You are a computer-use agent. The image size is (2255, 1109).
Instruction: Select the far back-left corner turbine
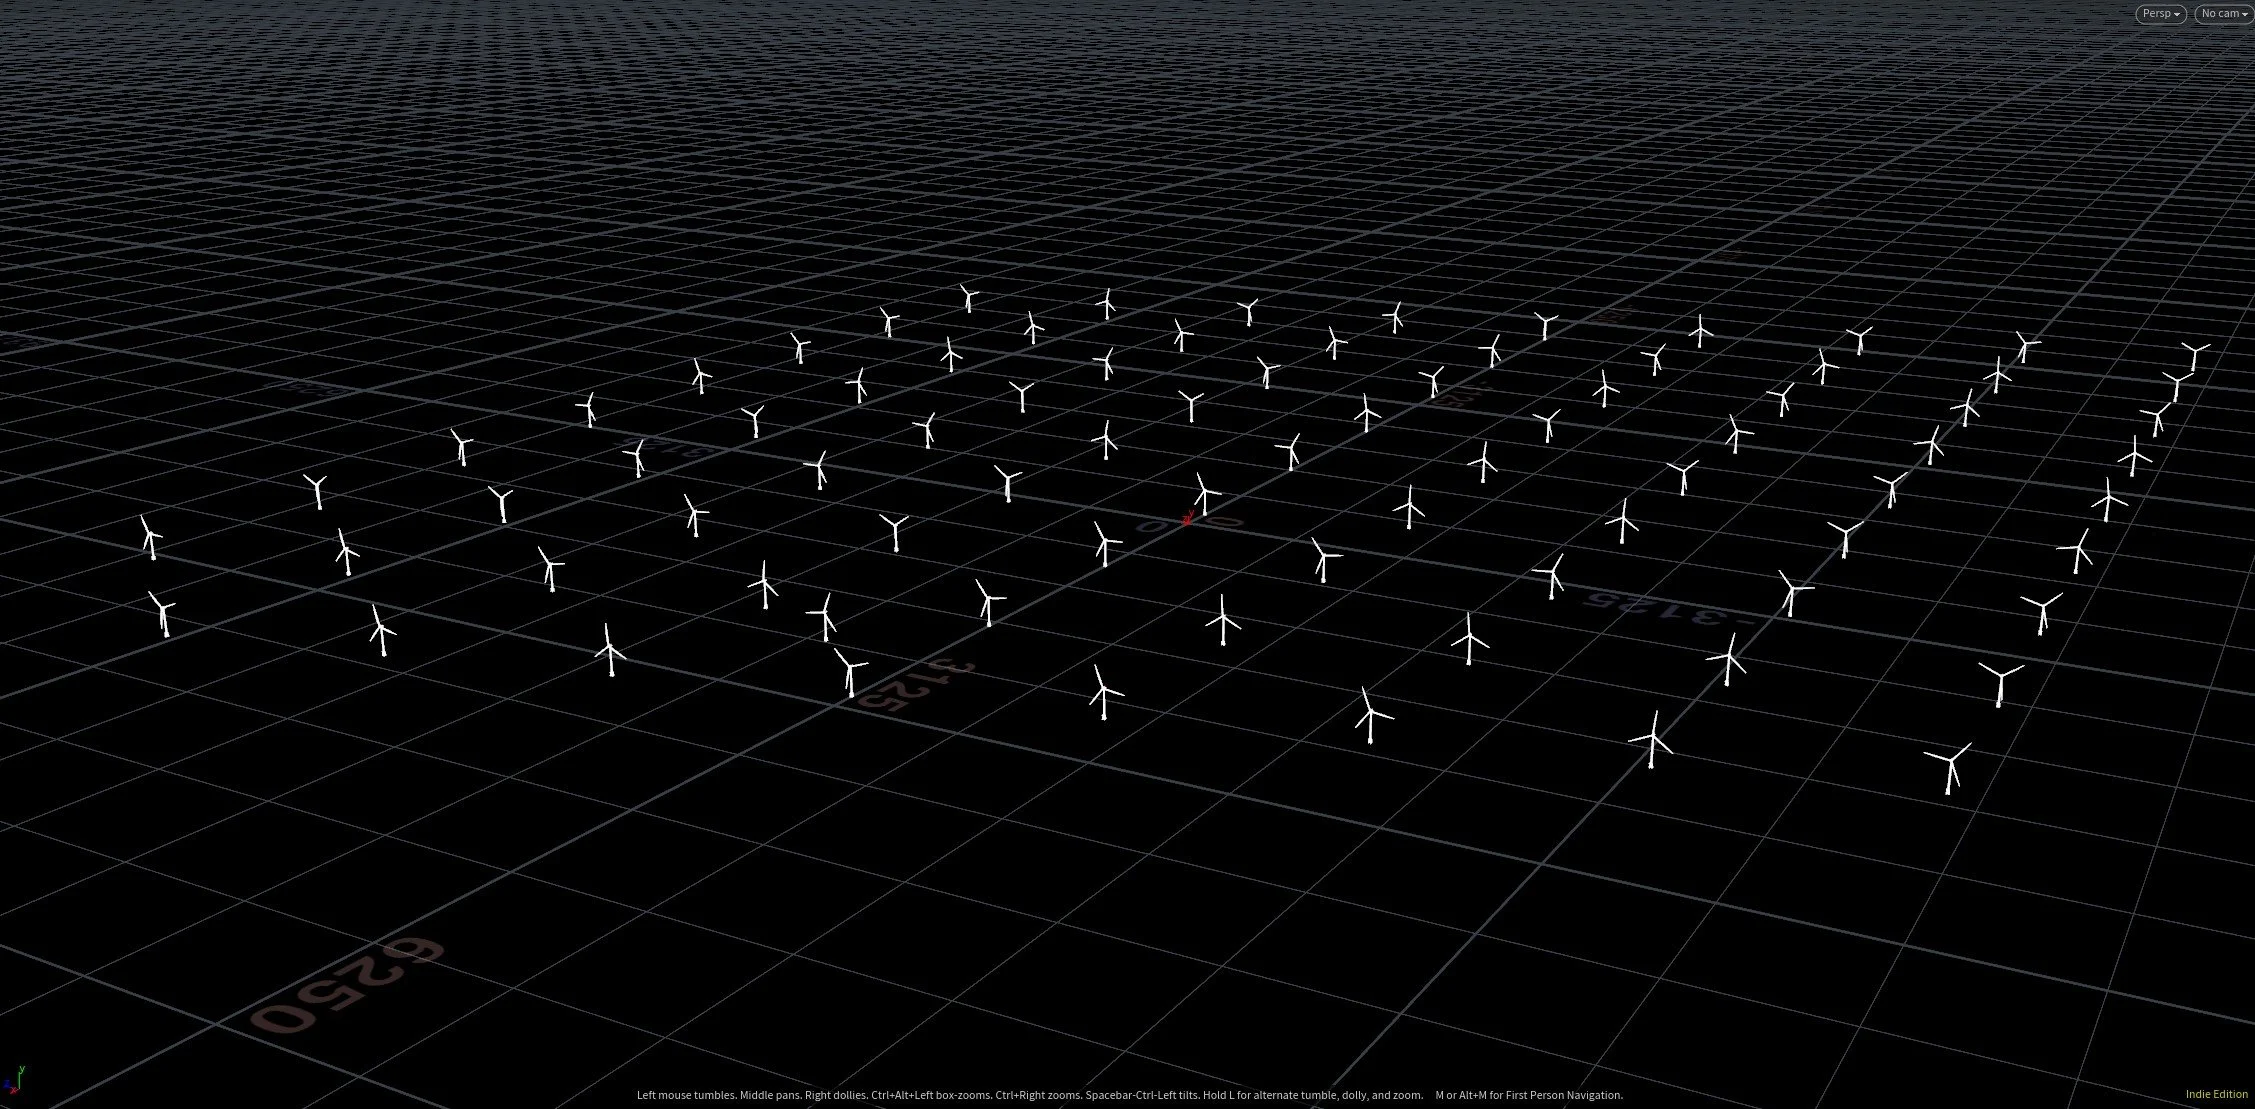tap(968, 298)
